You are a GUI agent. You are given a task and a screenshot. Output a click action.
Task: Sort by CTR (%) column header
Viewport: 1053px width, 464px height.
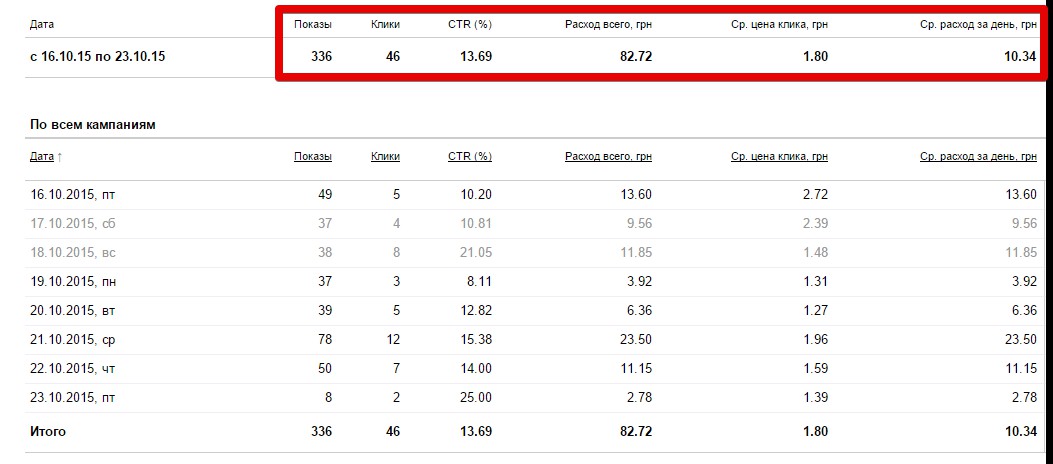coord(470,156)
